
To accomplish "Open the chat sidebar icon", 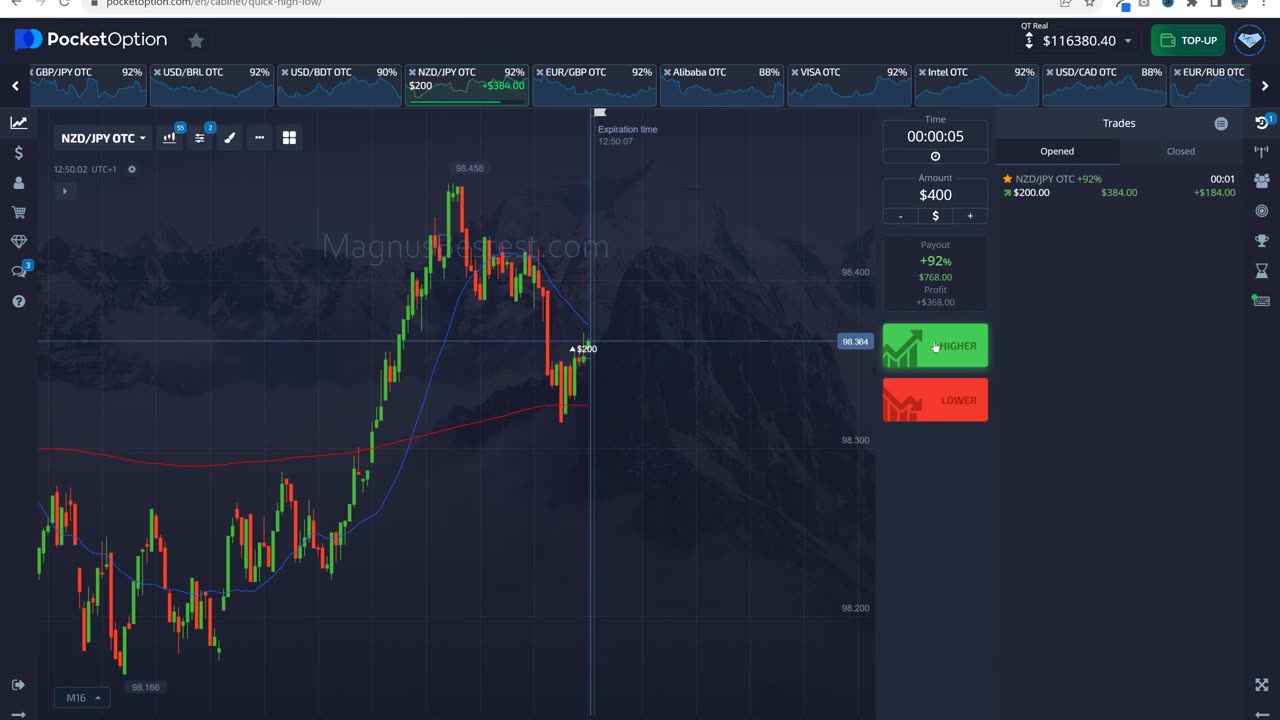I will tap(18, 271).
